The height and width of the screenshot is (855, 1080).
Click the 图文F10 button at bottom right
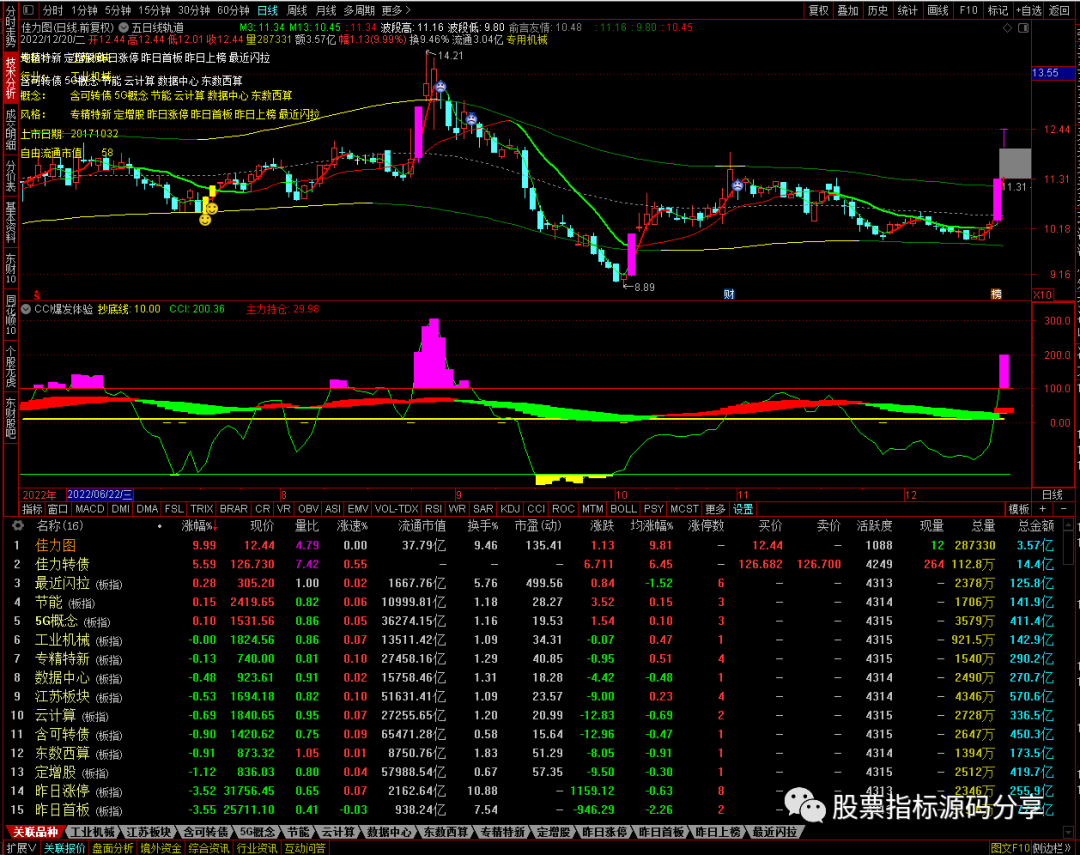click(x=1010, y=848)
